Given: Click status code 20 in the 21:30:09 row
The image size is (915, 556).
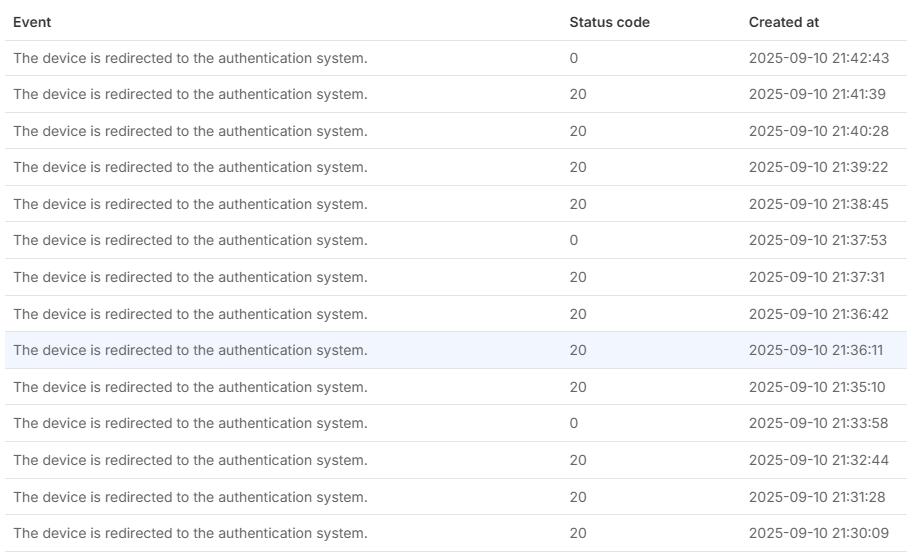Looking at the screenshot, I should 578,533.
